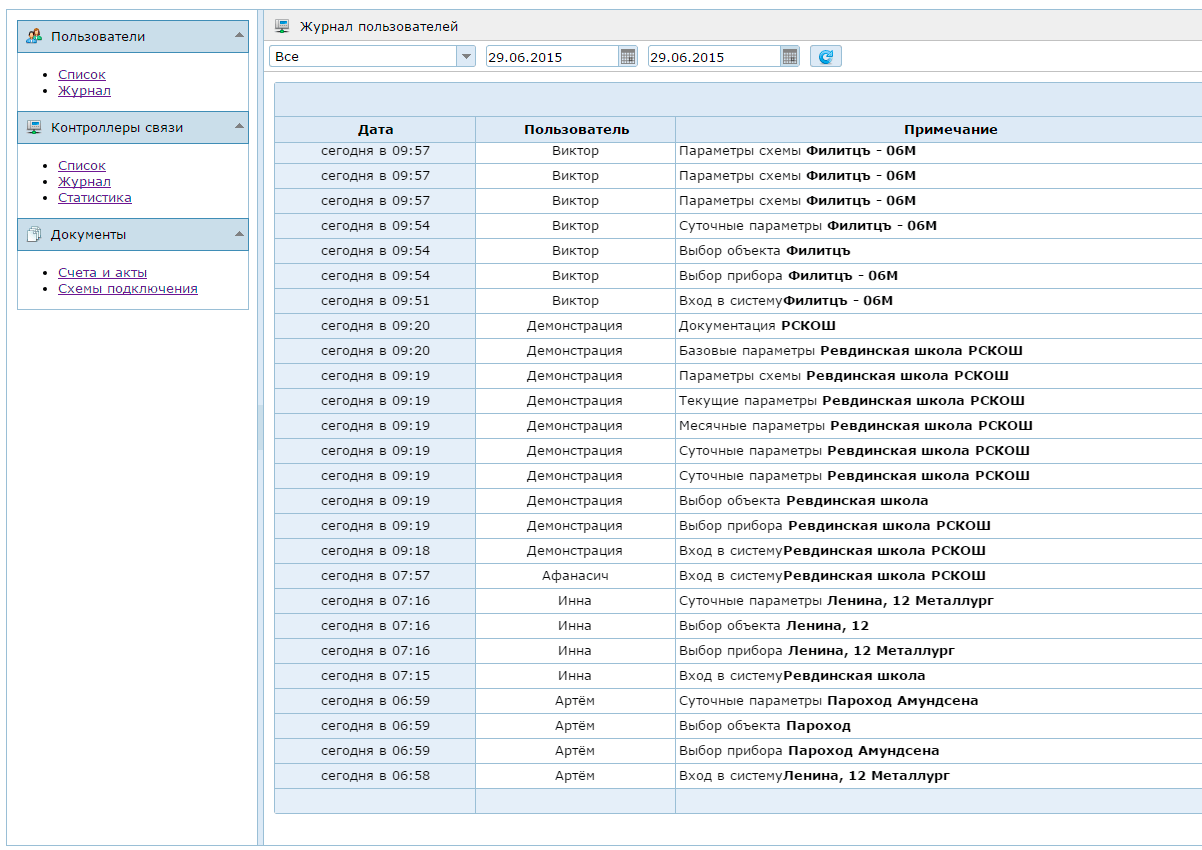1202x850 pixels.
Task: Sort by the Пользователь column header
Action: (576, 130)
